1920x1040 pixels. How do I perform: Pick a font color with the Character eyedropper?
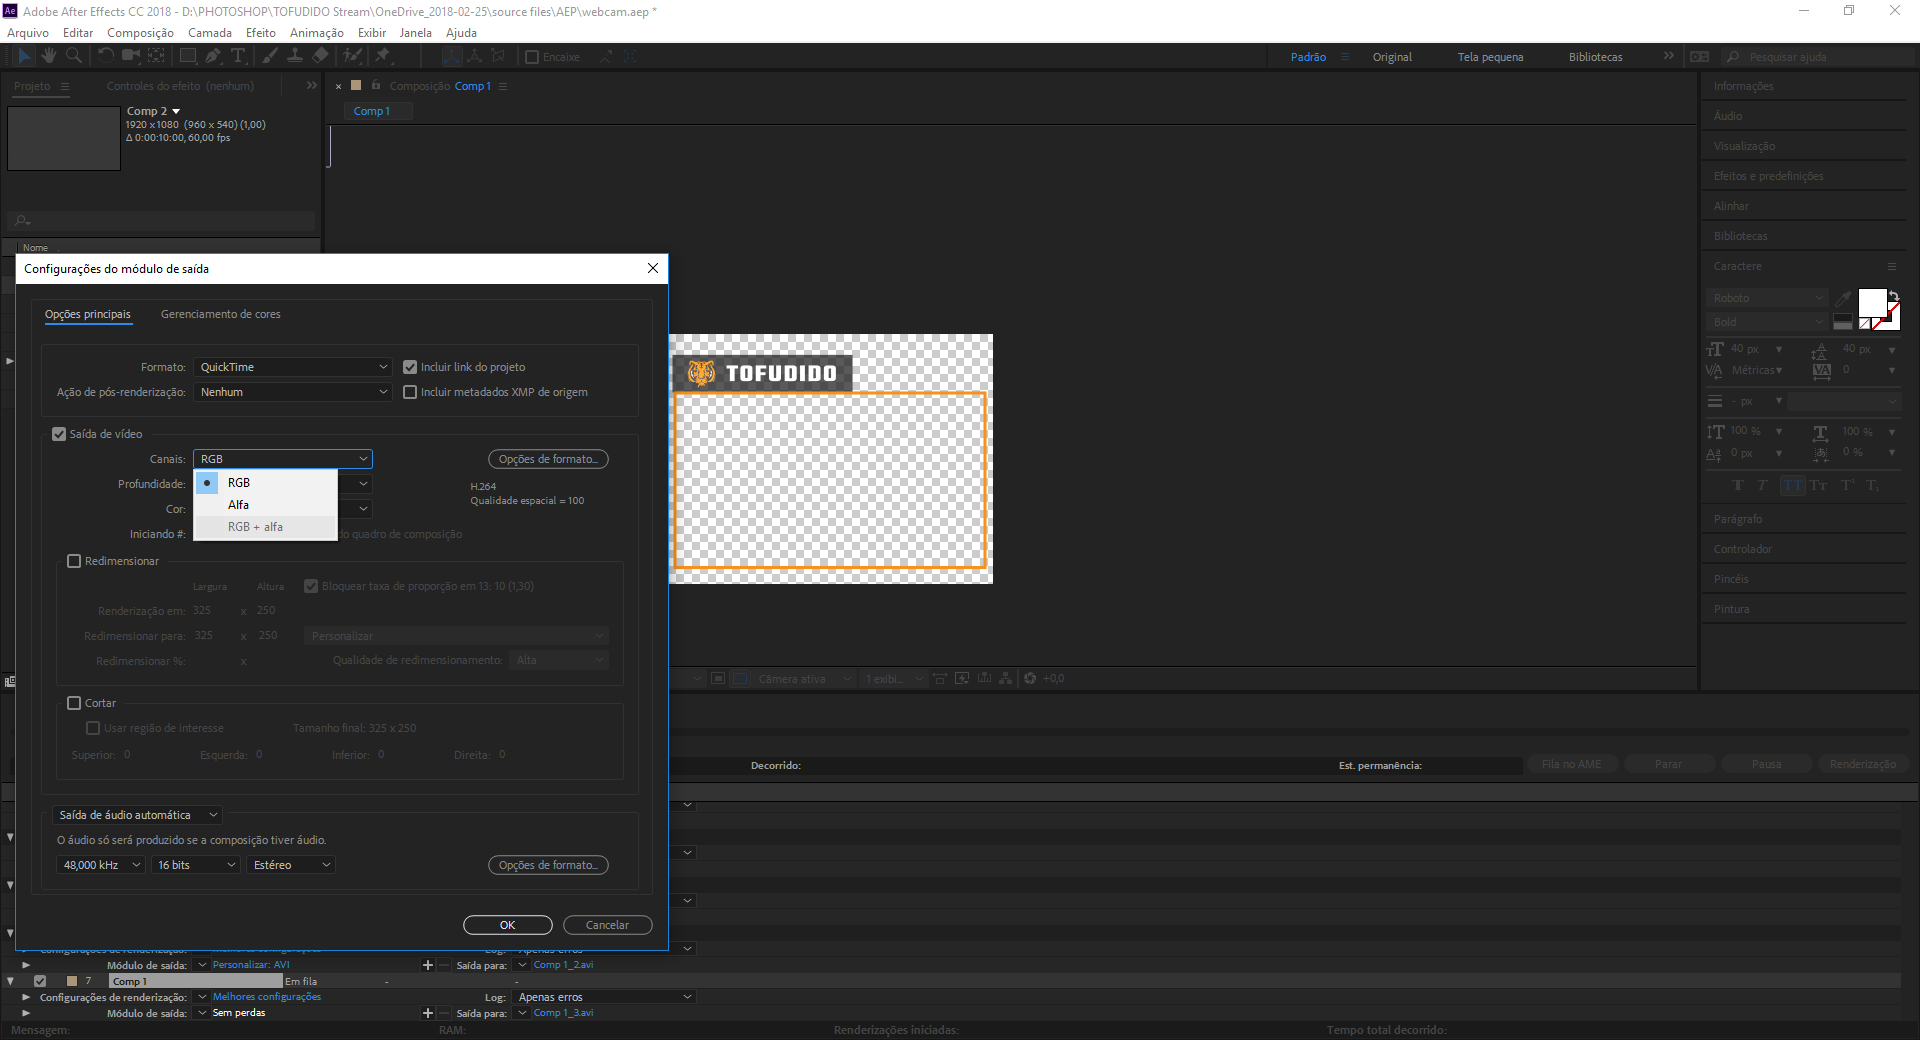(x=1843, y=298)
